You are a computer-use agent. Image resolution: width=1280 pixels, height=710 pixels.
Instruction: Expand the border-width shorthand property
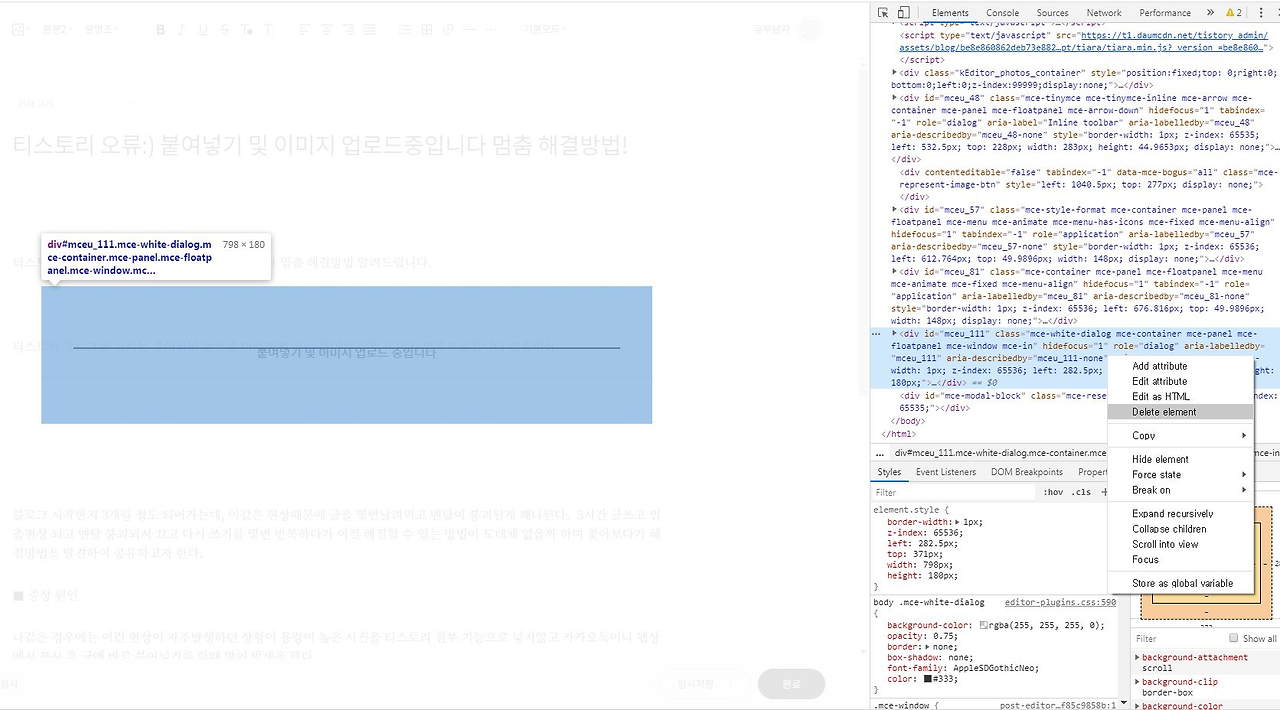(957, 522)
